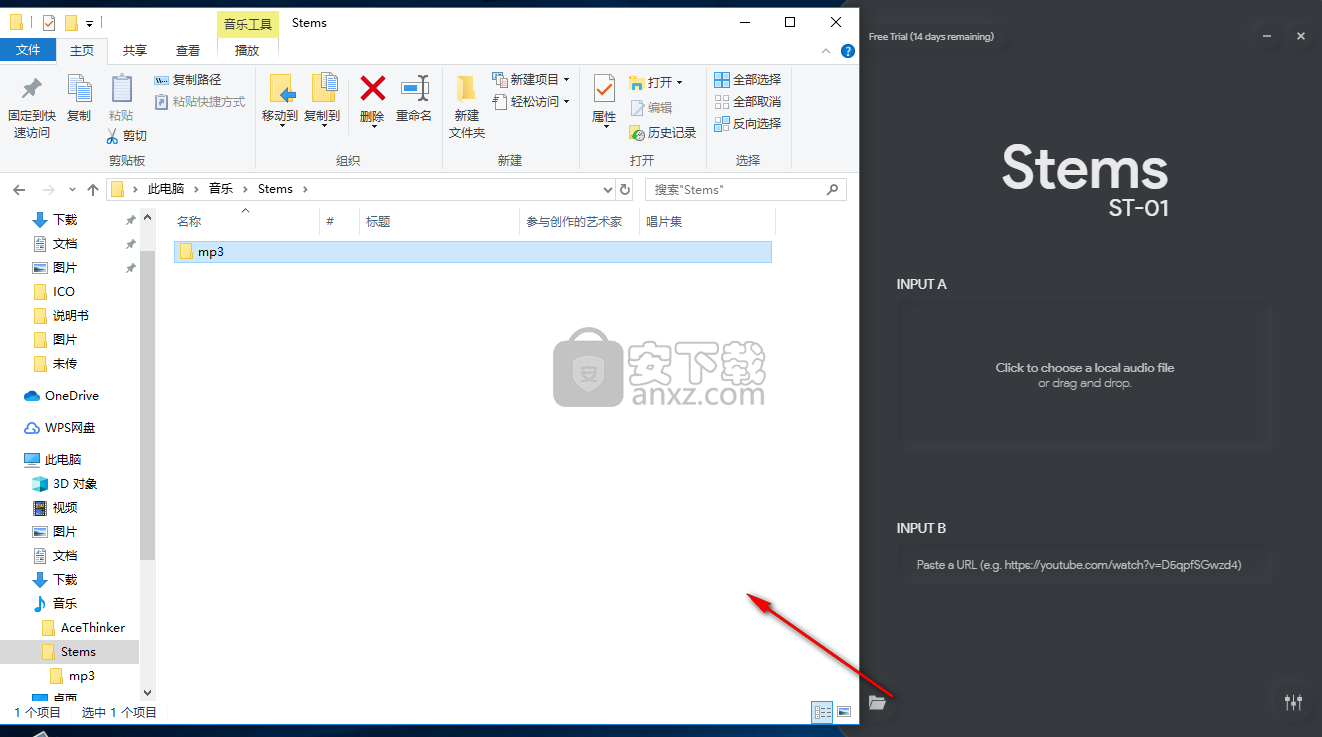1322x737 pixels.
Task: Click Free Trial (14 days remaining) label
Action: (931, 37)
